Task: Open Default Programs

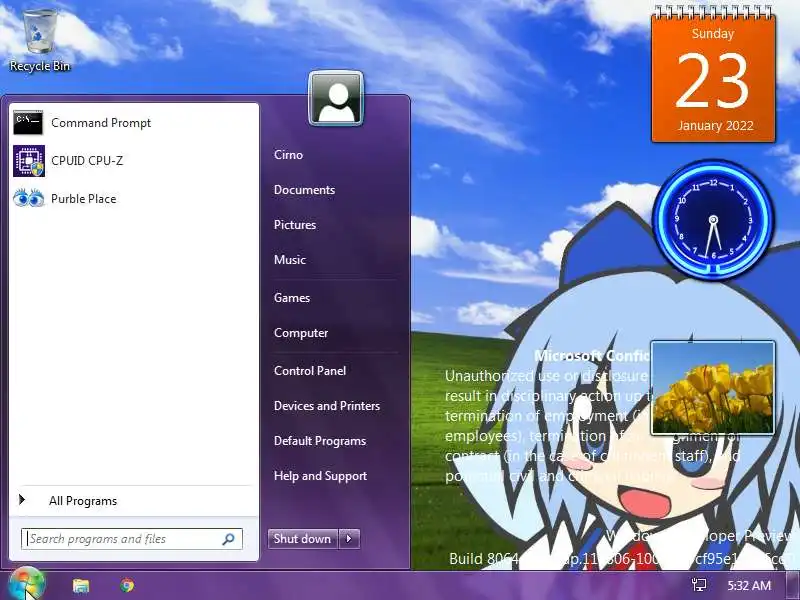Action: point(320,441)
